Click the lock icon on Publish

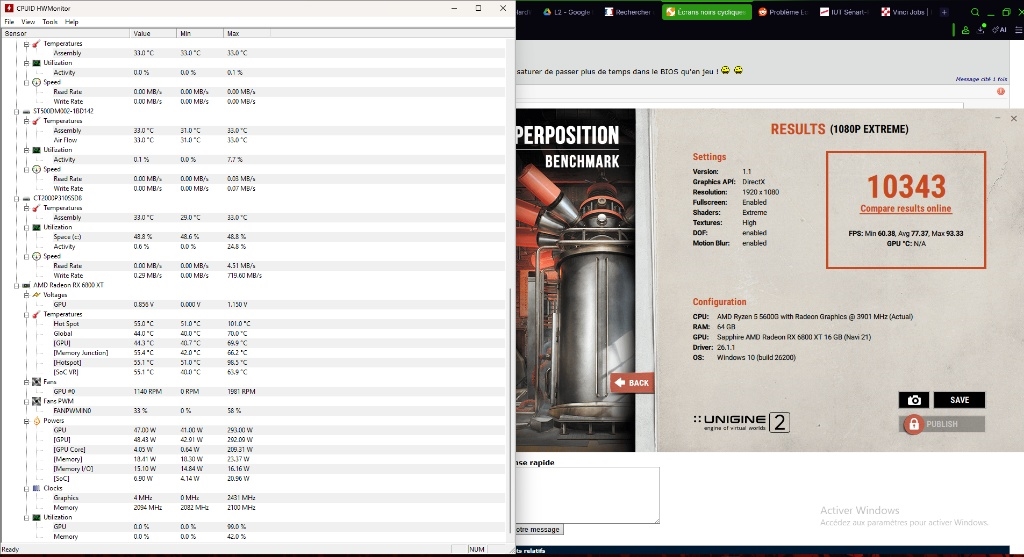914,424
